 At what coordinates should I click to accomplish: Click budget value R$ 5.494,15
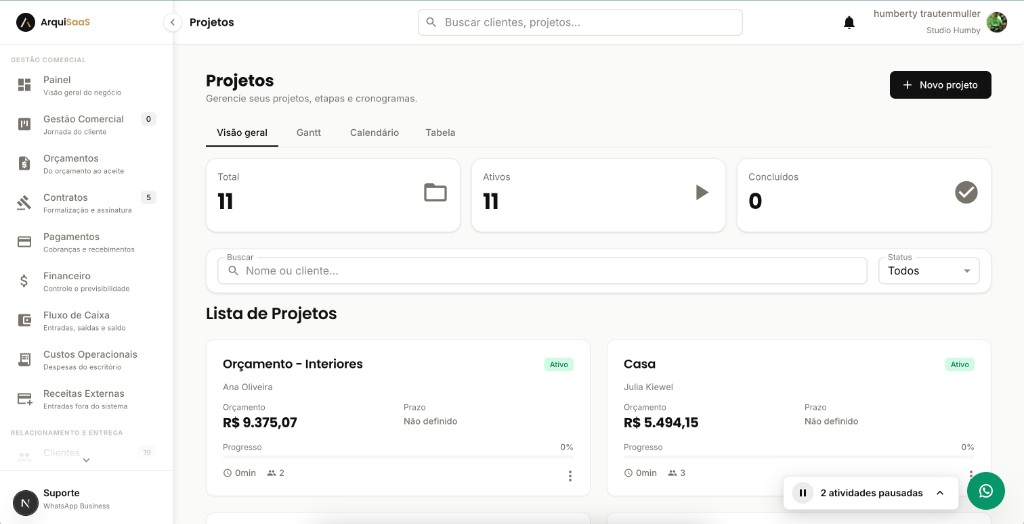[661, 423]
